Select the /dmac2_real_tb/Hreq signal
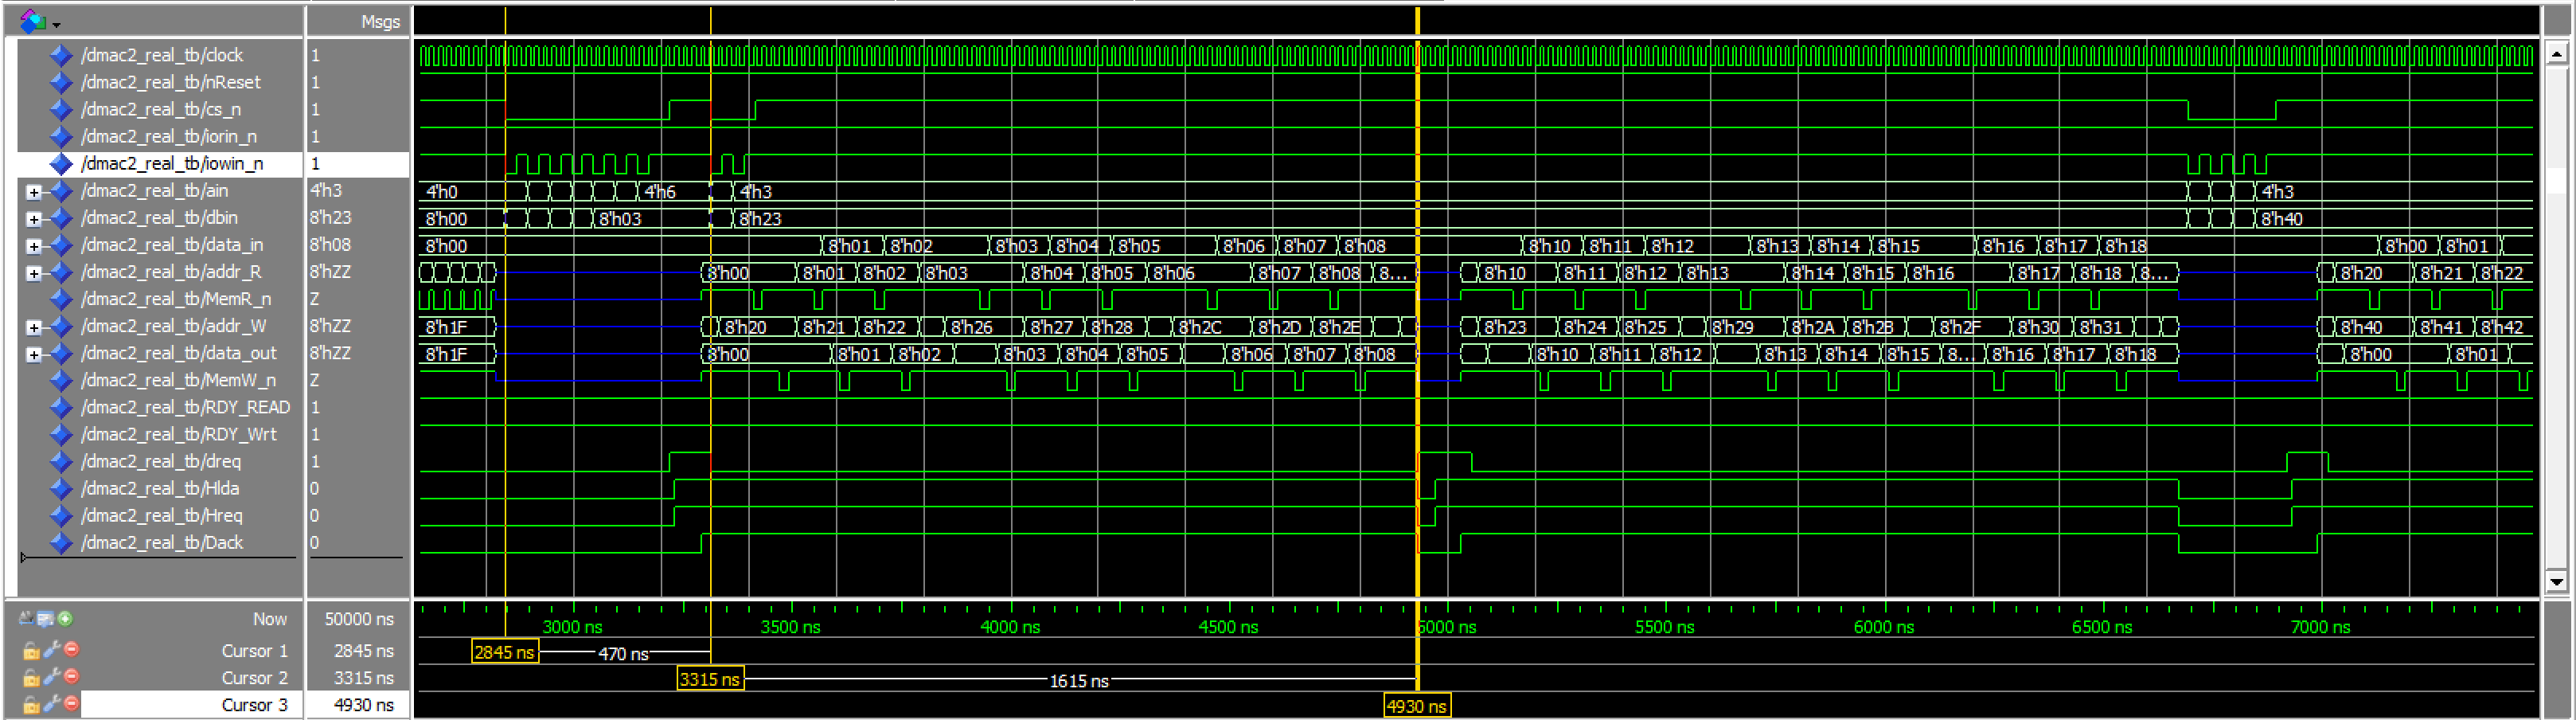Viewport: 2576px width, 720px height. [x=161, y=516]
